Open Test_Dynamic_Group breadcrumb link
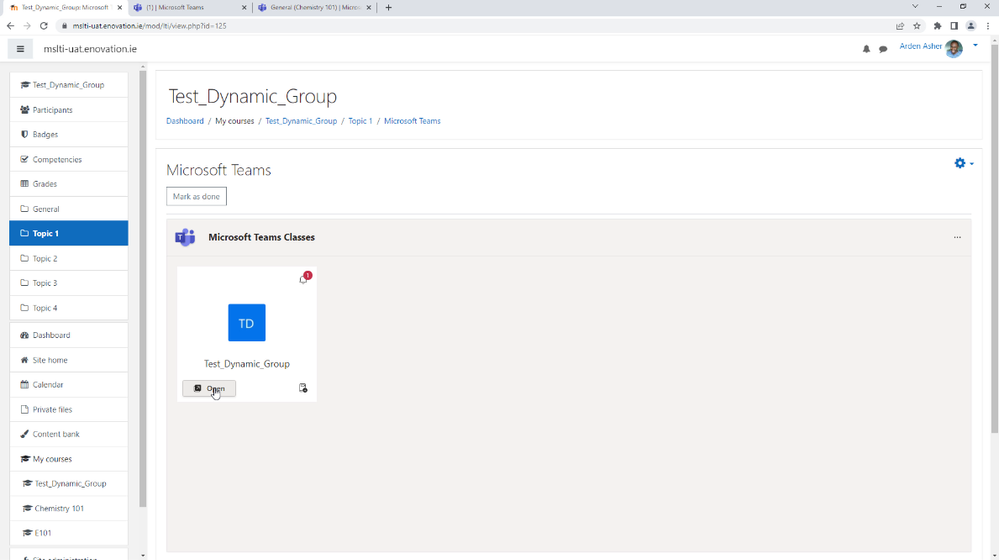 tap(301, 121)
